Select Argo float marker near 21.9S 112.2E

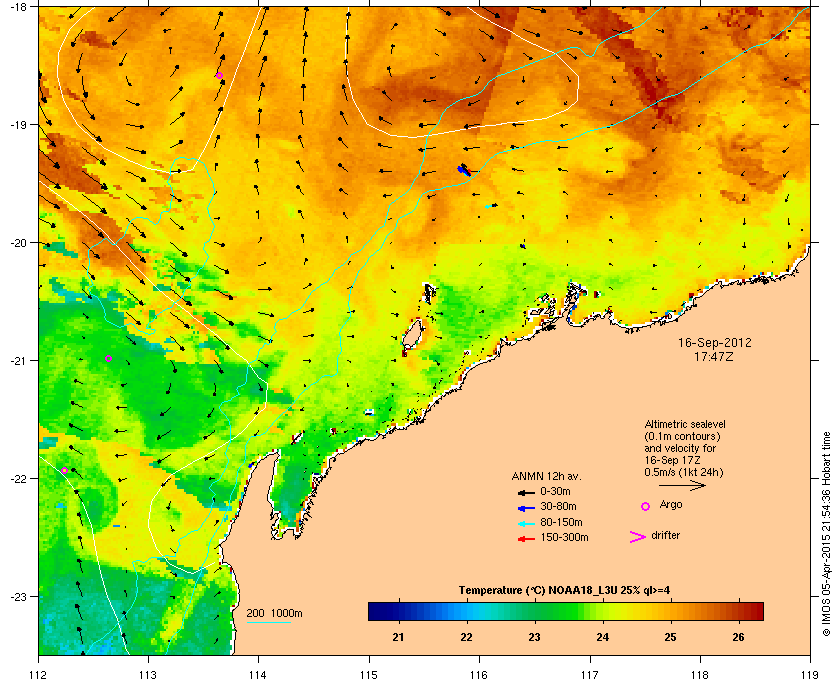[x=64, y=470]
